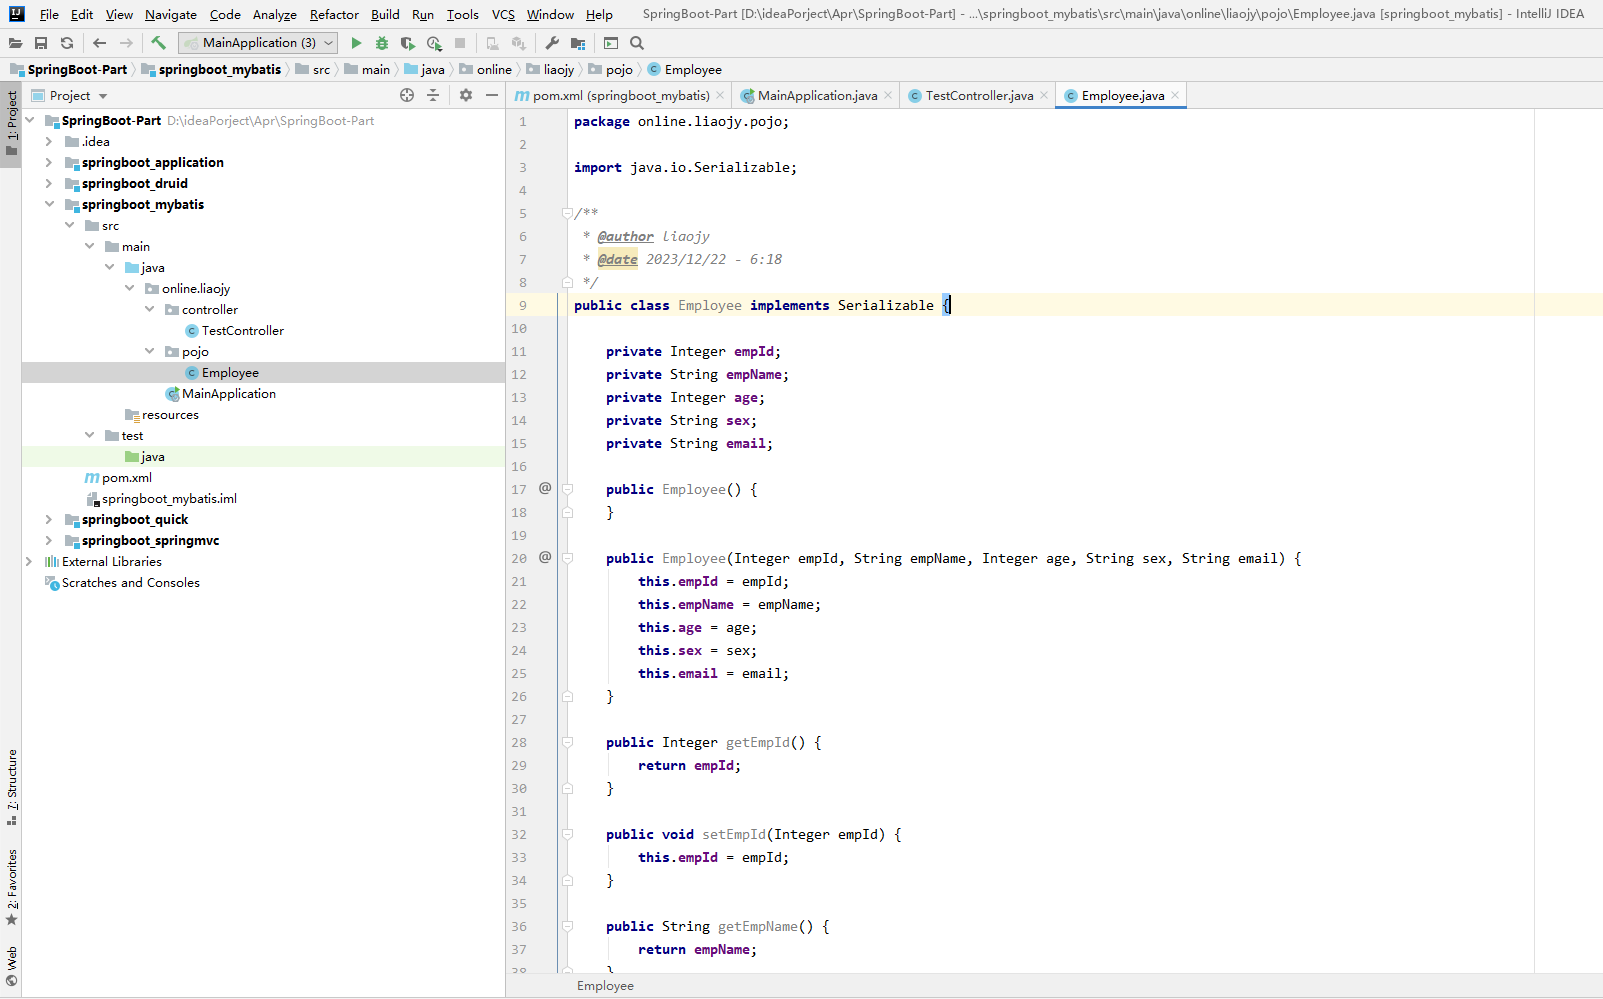Click gutter @ icon on line 17

545,488
